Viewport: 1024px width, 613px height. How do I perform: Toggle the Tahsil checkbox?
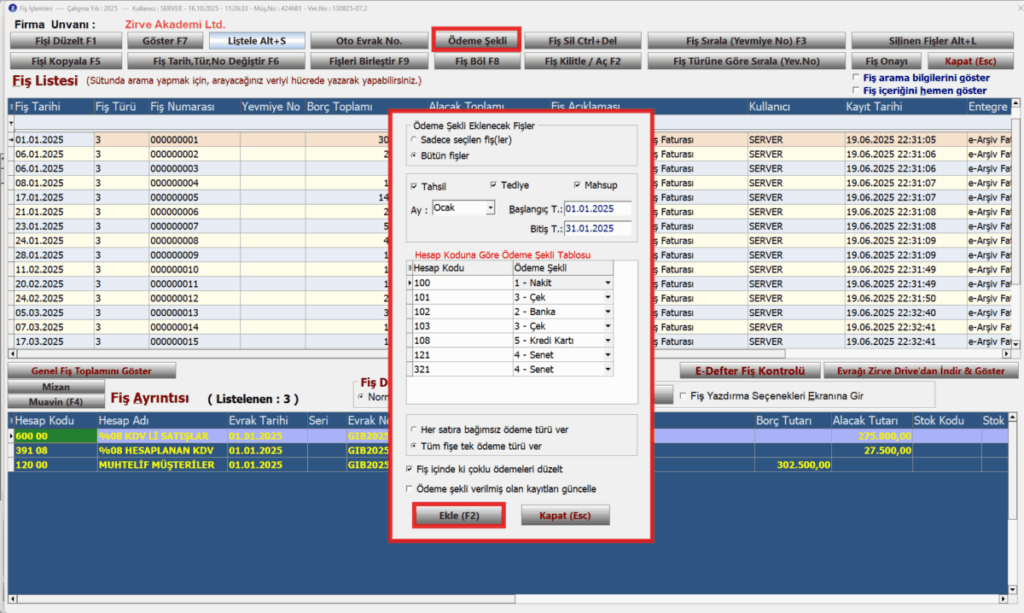click(414, 186)
